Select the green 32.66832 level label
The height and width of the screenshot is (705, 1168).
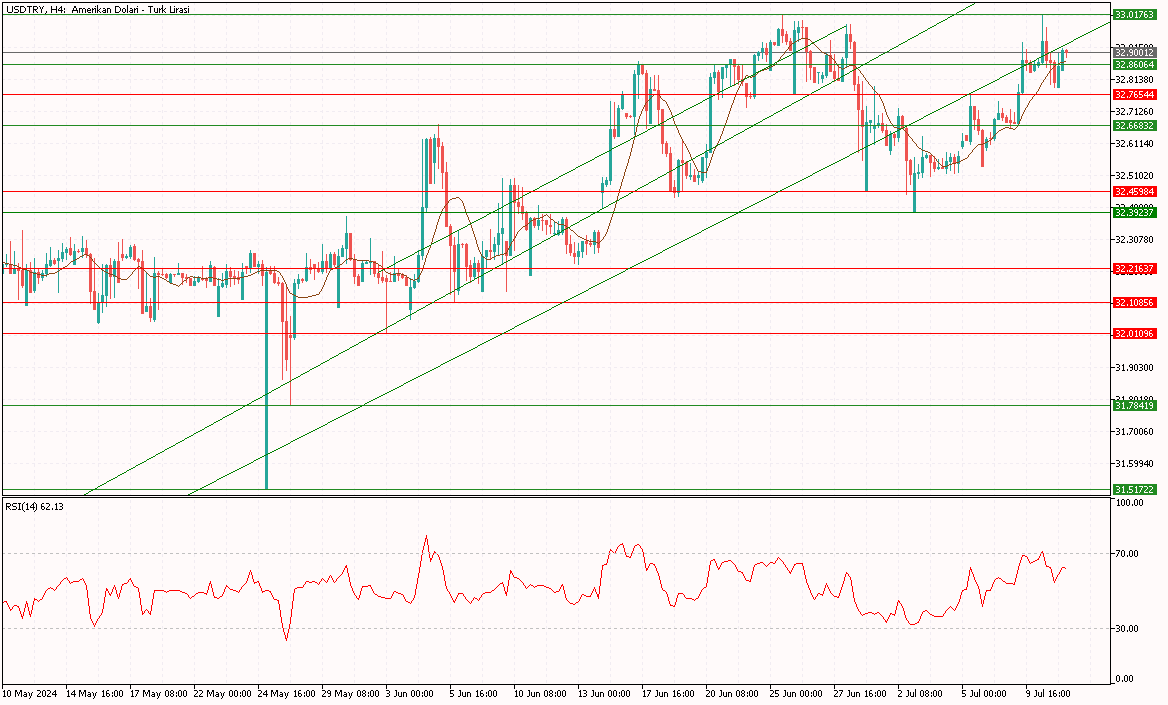click(1134, 126)
